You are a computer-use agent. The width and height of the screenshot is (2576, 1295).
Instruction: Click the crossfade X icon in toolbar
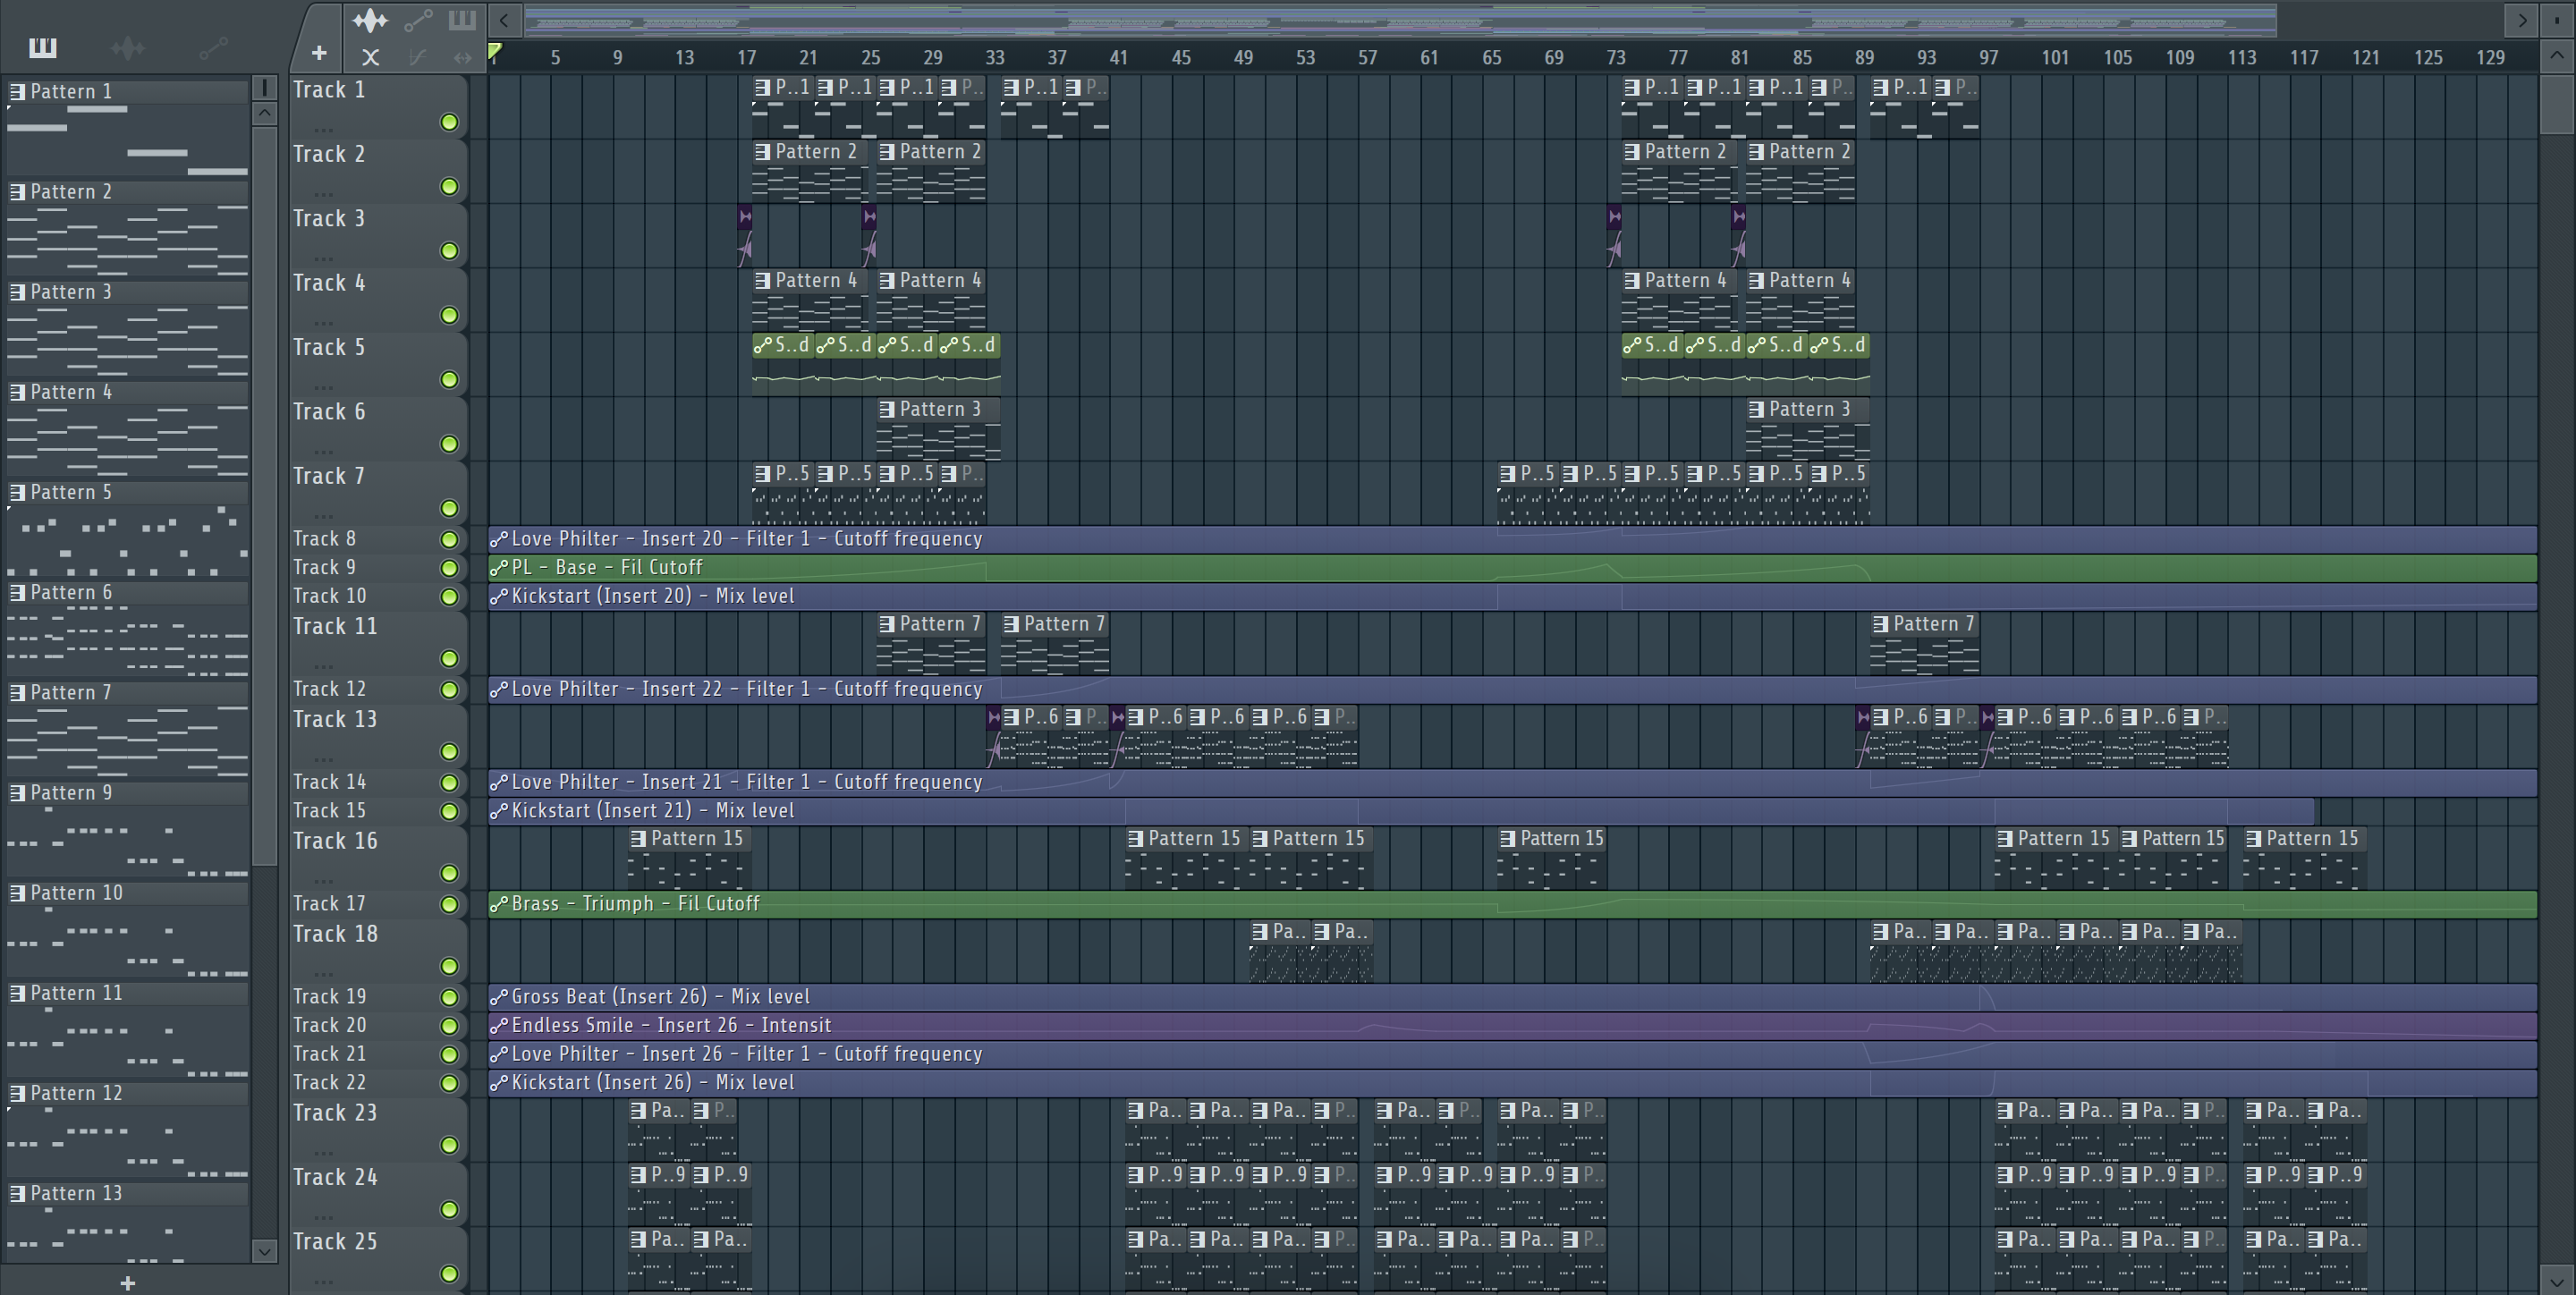click(370, 58)
